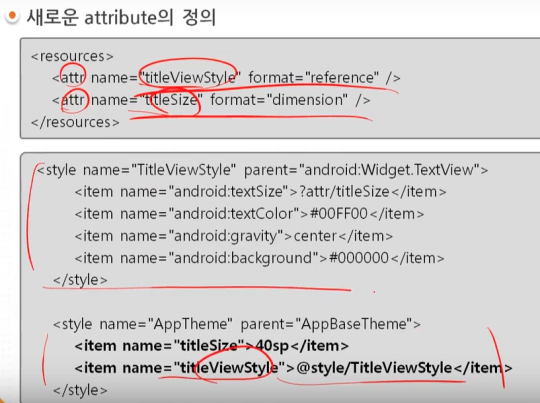The image size is (540, 403).
Task: Click the #000000 background value
Action: pyautogui.click(x=359, y=258)
